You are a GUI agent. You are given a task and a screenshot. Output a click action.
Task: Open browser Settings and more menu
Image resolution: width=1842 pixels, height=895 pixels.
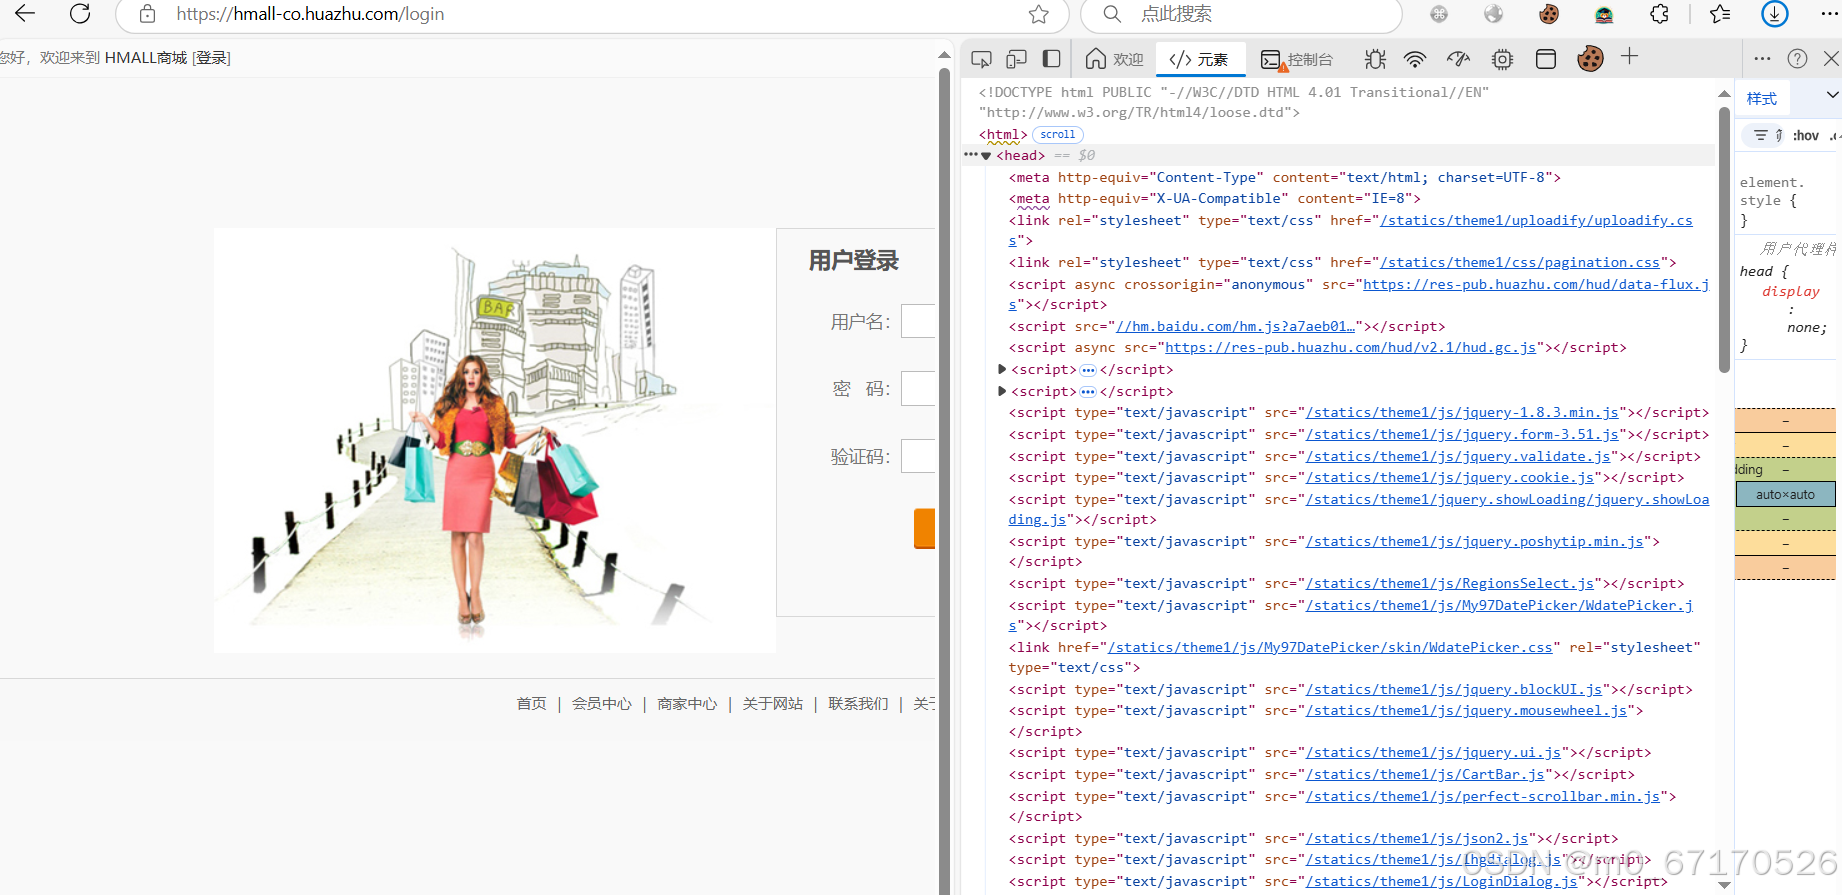[x=1829, y=14]
